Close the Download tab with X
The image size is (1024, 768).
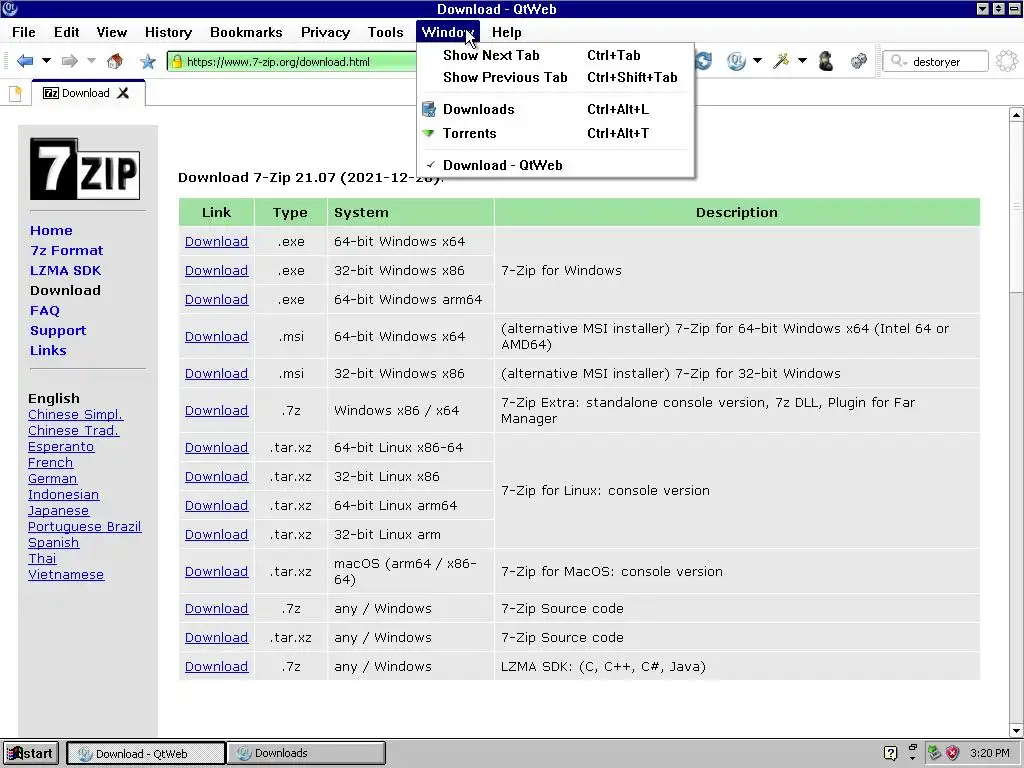(x=123, y=93)
